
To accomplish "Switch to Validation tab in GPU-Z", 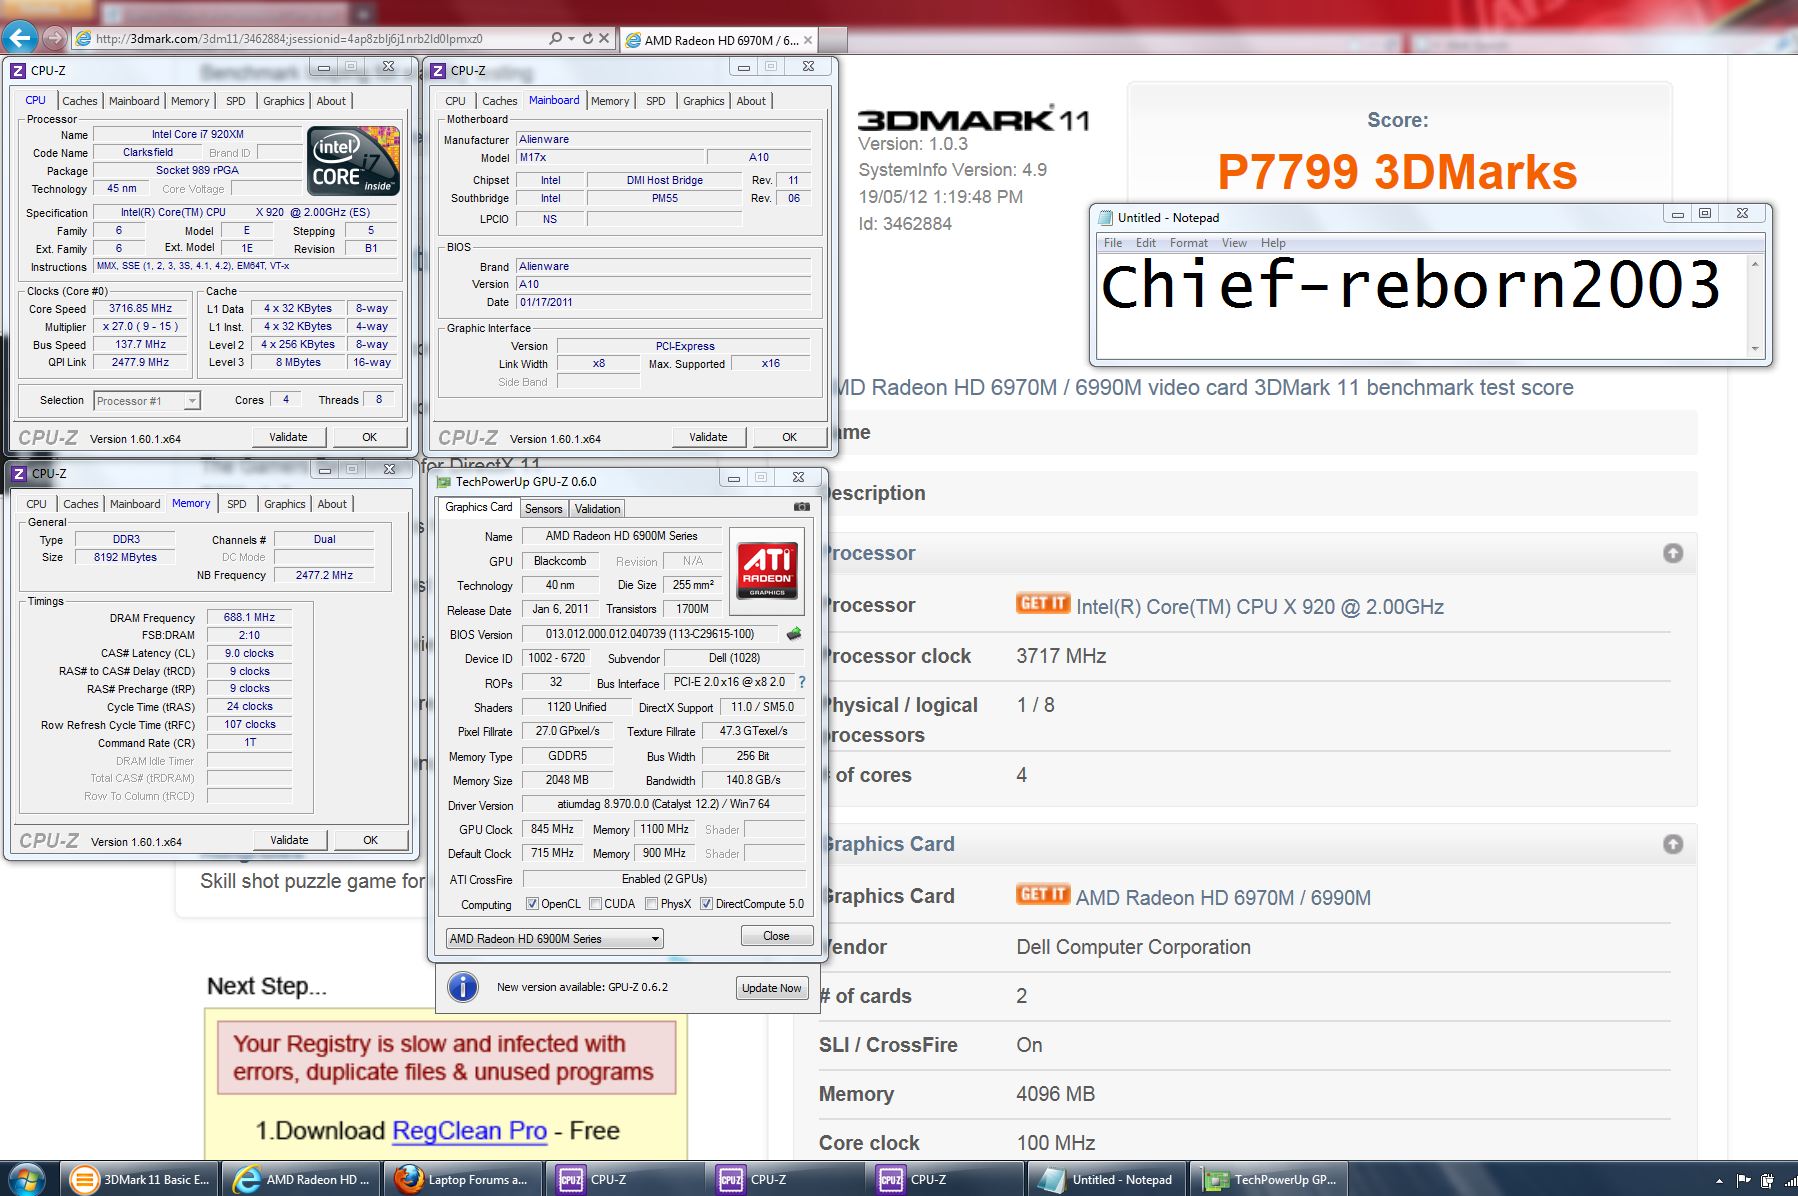I will coord(597,509).
